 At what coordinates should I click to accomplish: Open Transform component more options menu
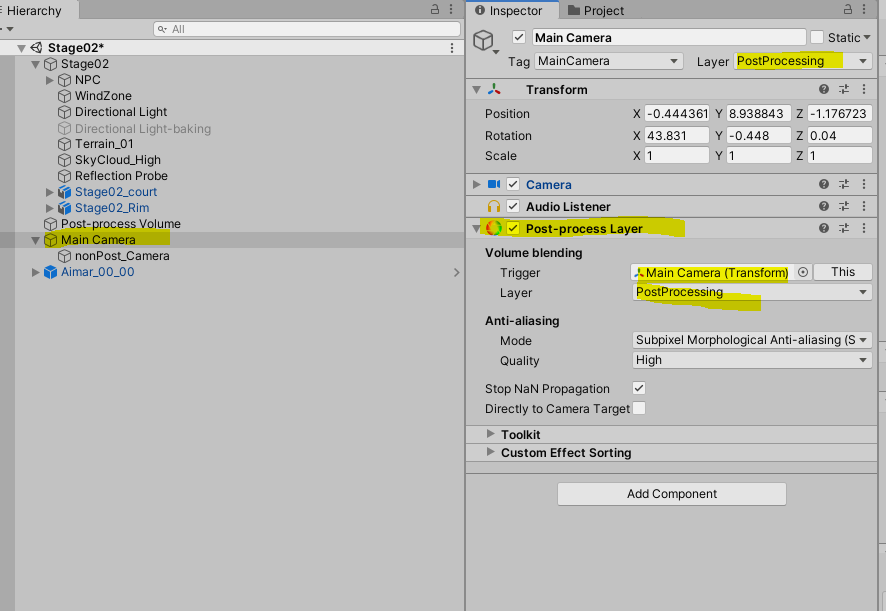pos(864,89)
